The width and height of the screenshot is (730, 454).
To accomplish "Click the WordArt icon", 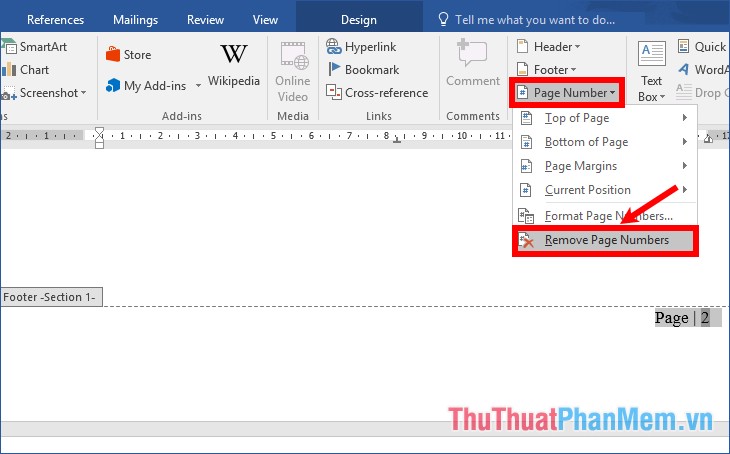I will coord(683,69).
